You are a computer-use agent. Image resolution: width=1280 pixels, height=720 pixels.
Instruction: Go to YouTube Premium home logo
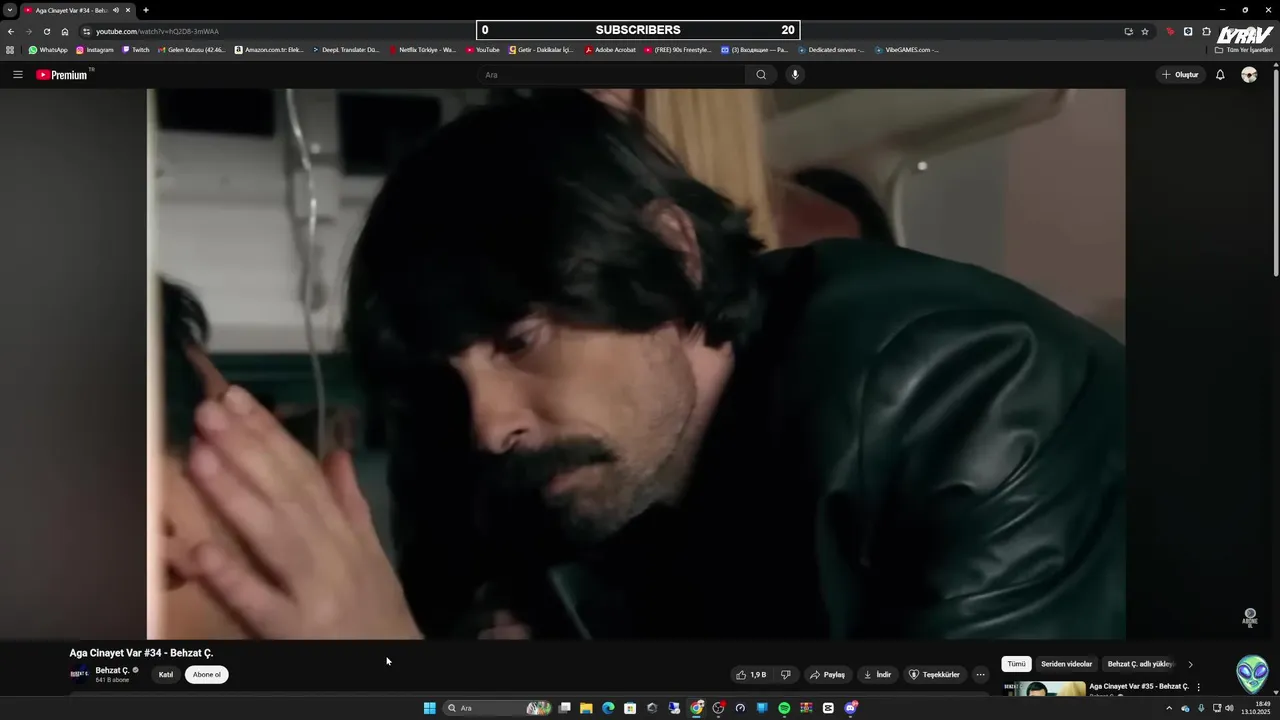pos(64,75)
